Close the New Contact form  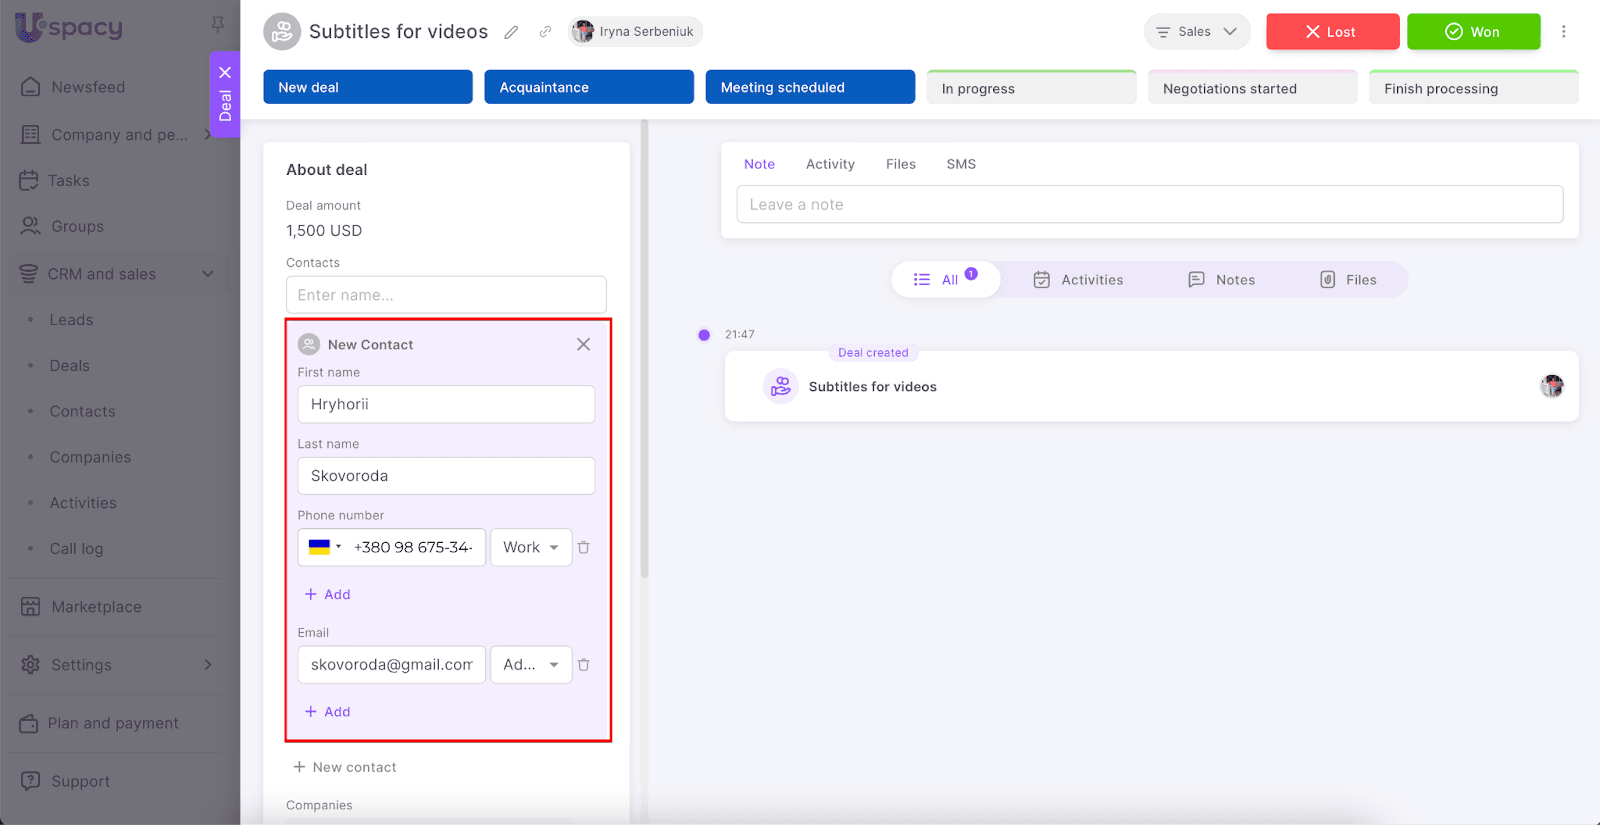coord(583,344)
